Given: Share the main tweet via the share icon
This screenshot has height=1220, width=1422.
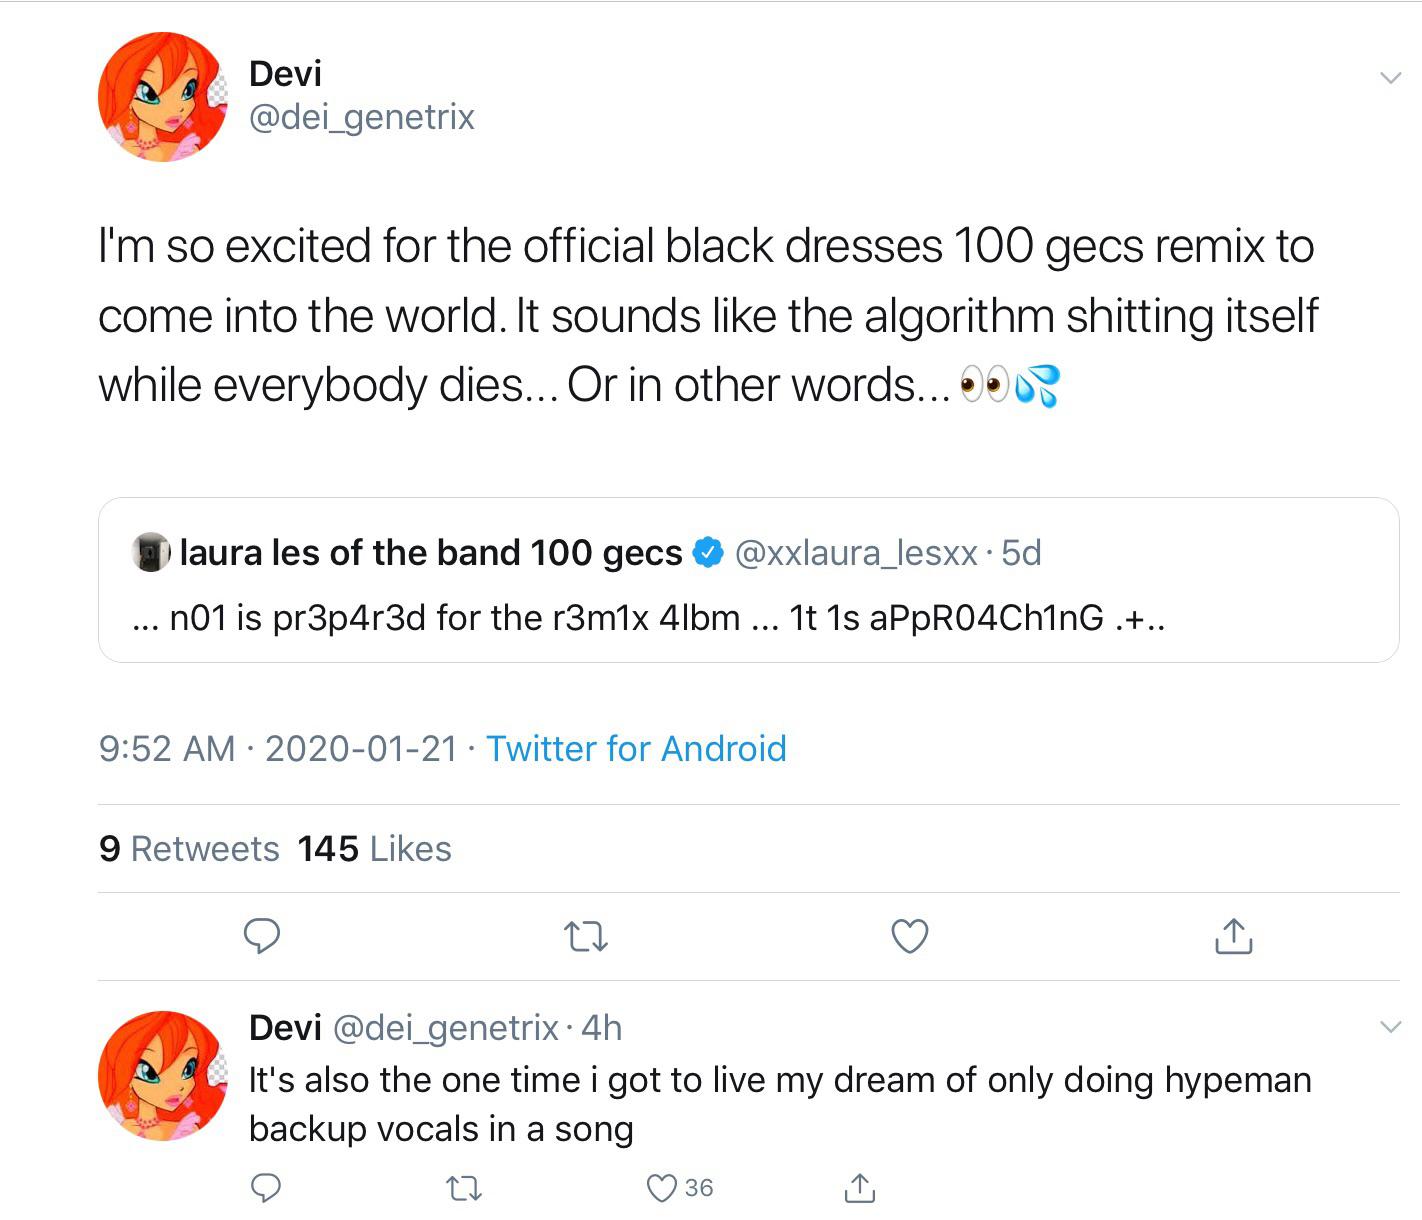Looking at the screenshot, I should tap(1234, 937).
